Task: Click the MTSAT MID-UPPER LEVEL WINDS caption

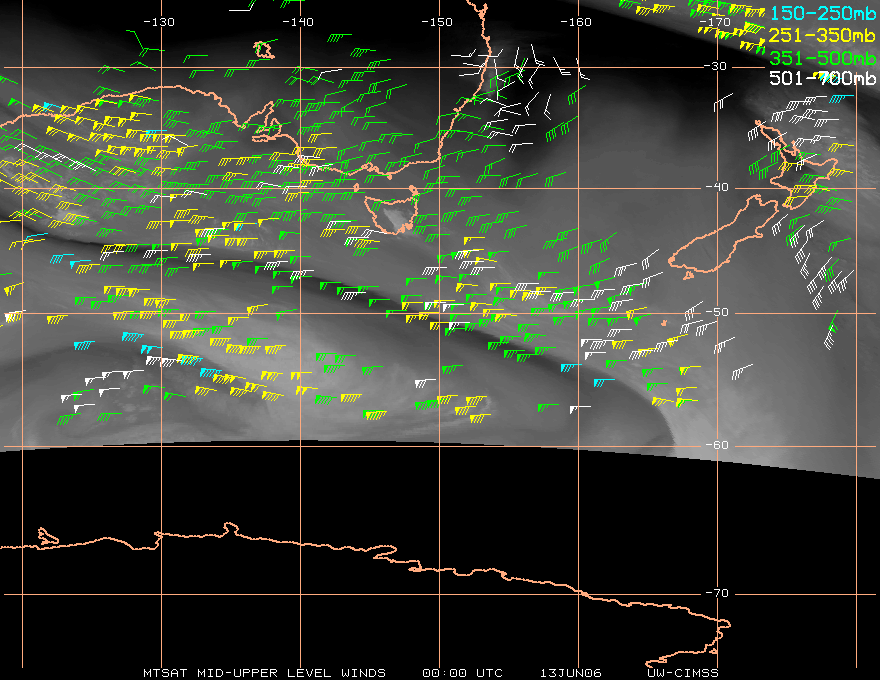Action: coord(264,673)
